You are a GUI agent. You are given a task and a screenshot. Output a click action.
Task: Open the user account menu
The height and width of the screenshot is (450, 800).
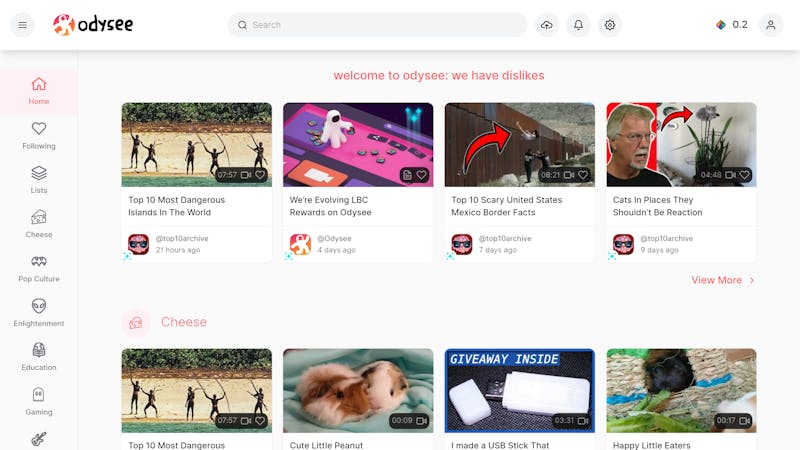[770, 25]
